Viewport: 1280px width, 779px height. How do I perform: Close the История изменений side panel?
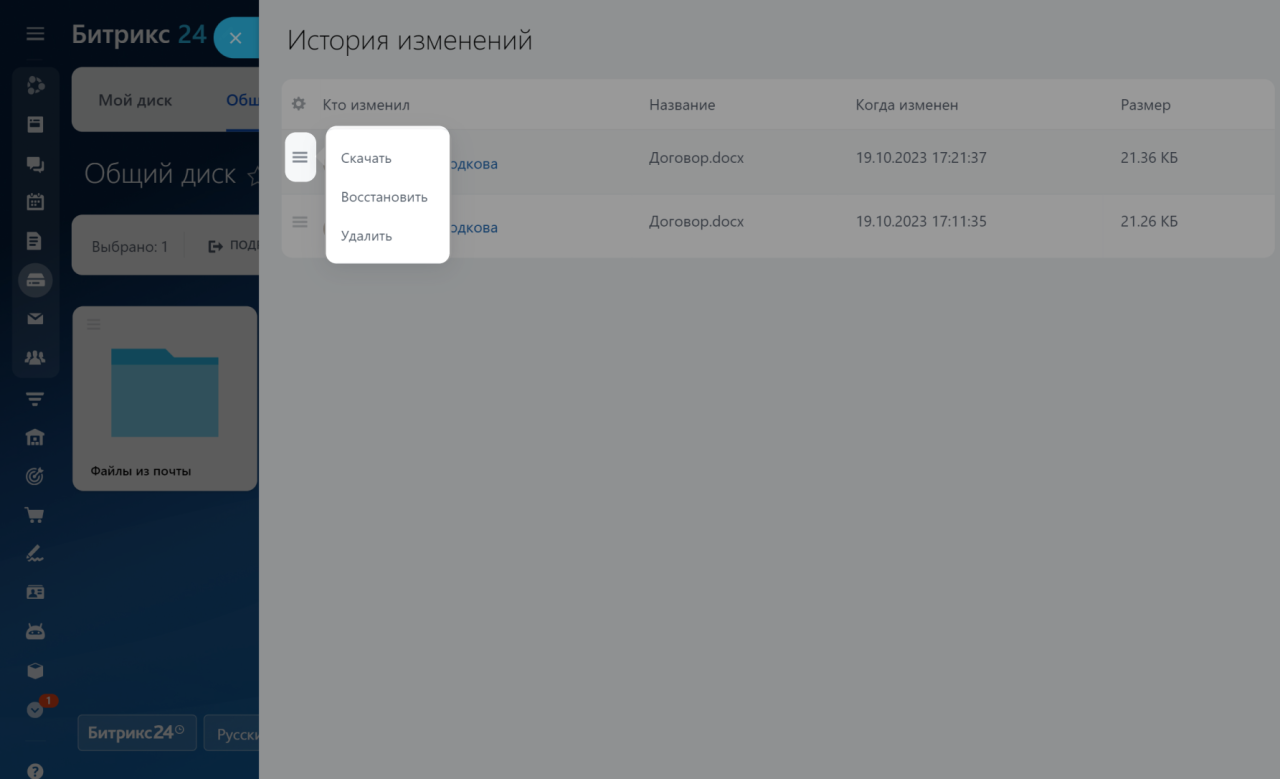[236, 38]
